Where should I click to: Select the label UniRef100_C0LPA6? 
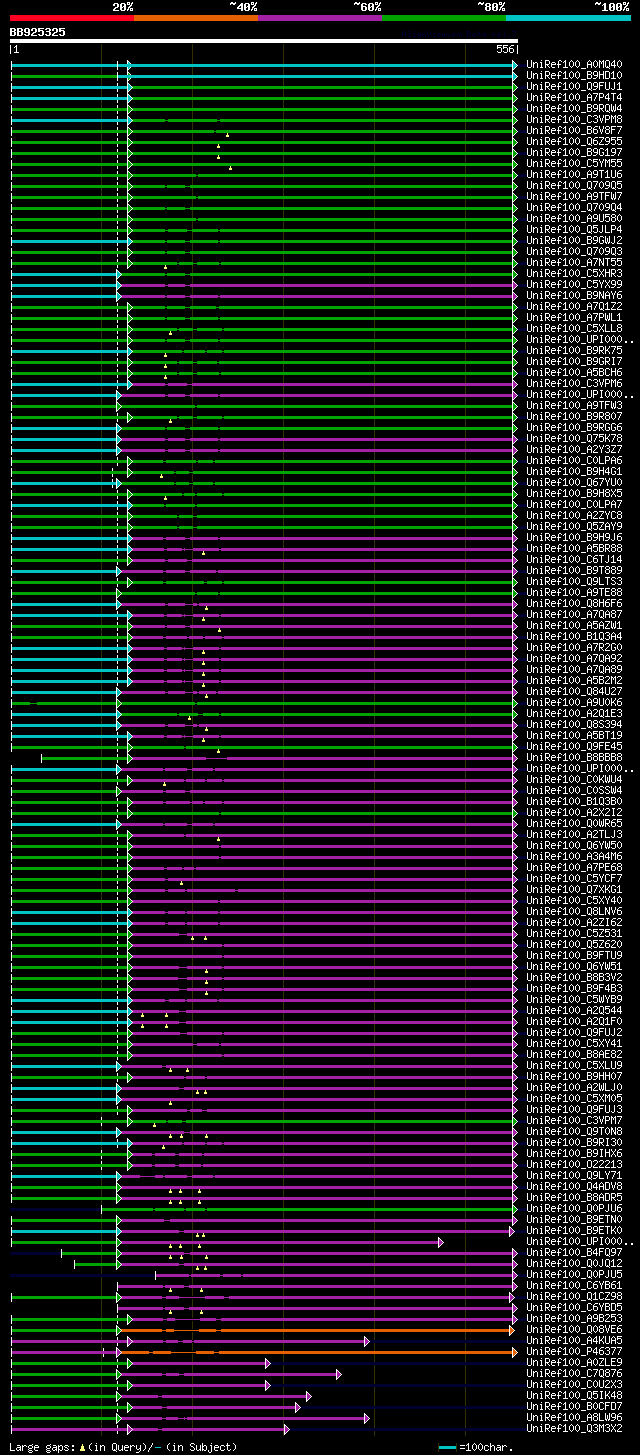(x=574, y=460)
